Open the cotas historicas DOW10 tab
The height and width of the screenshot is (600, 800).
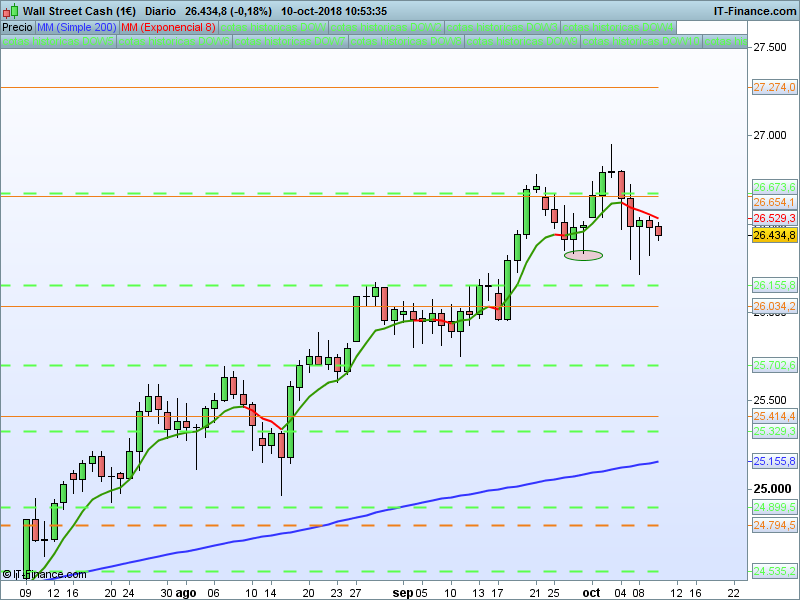pos(641,41)
